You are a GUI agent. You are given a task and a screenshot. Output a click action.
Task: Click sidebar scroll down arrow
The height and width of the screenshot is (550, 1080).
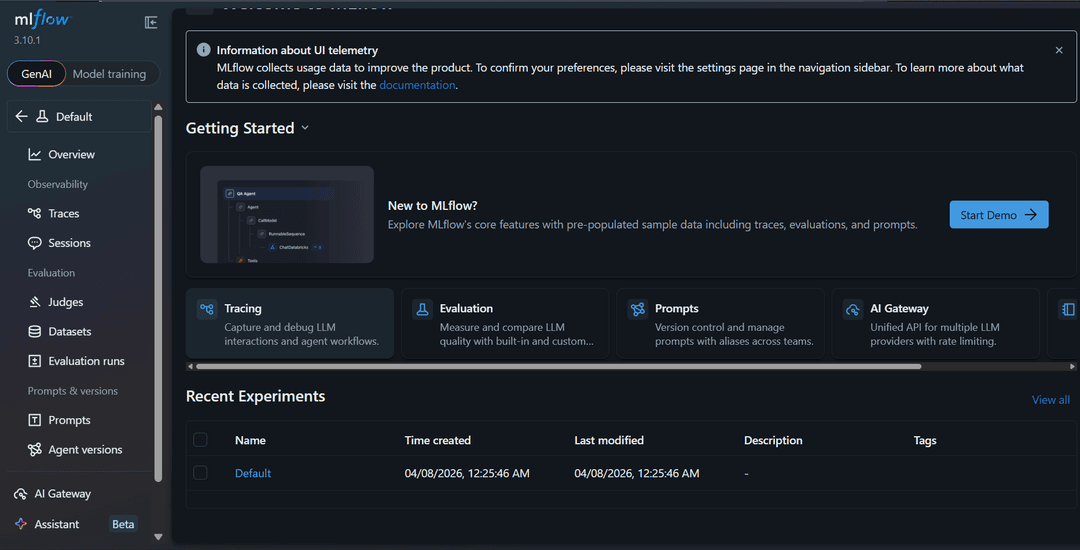point(158,537)
